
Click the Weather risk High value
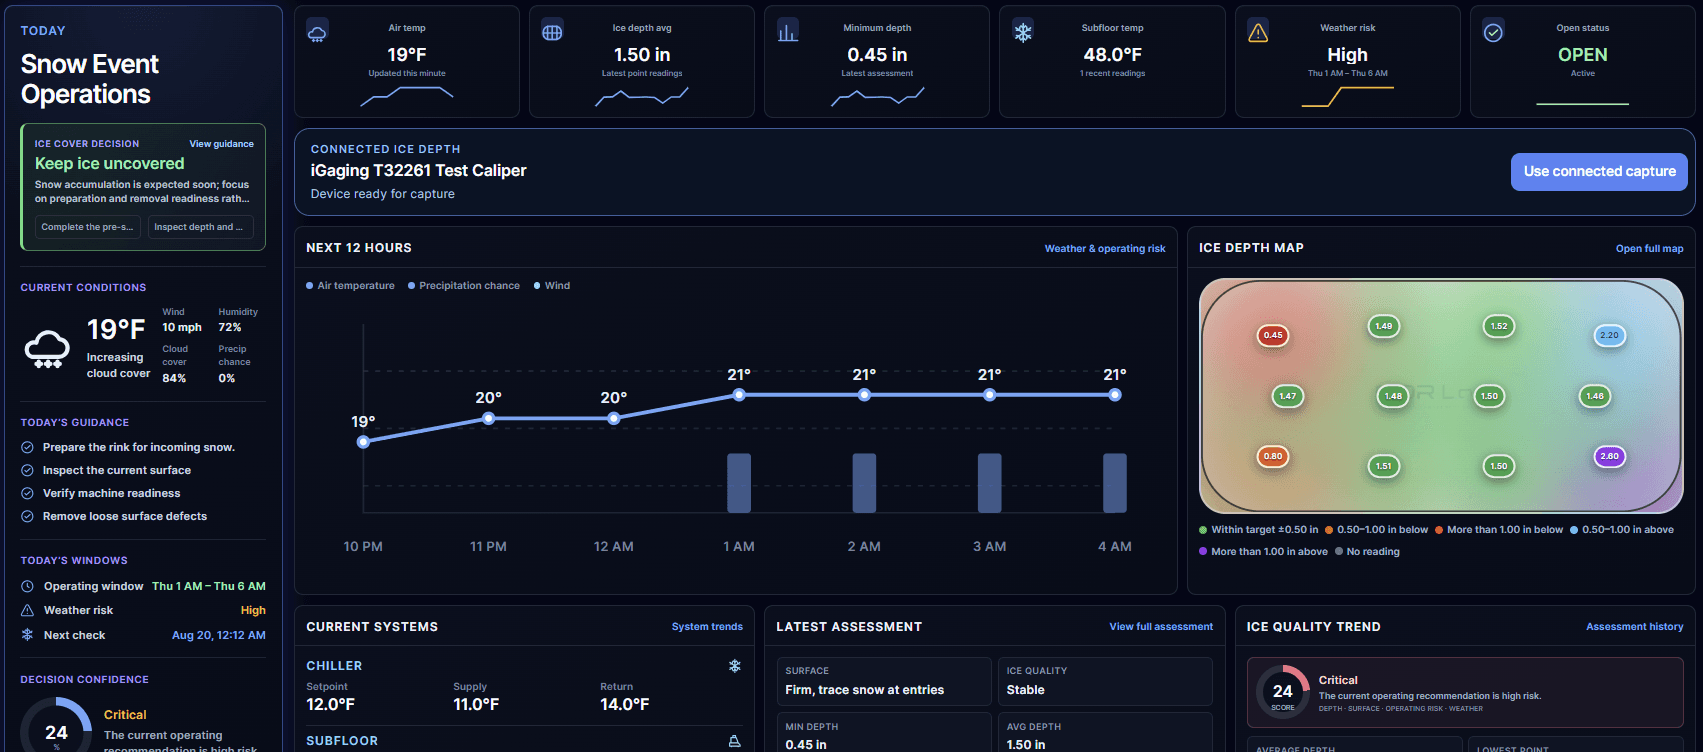coord(1347,55)
